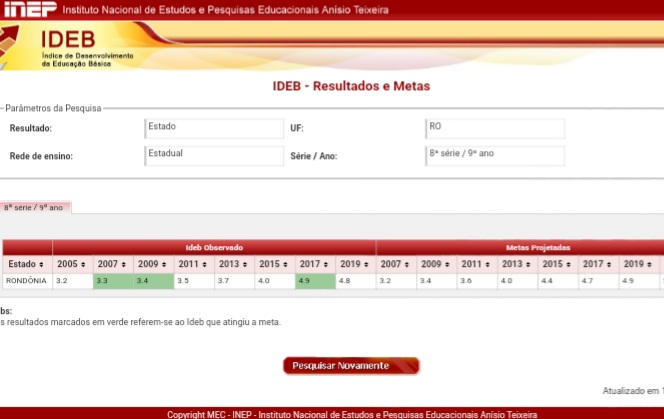The image size is (664, 419).
Task: Sort by 2017 in Metas Projetadas
Action: point(597,264)
